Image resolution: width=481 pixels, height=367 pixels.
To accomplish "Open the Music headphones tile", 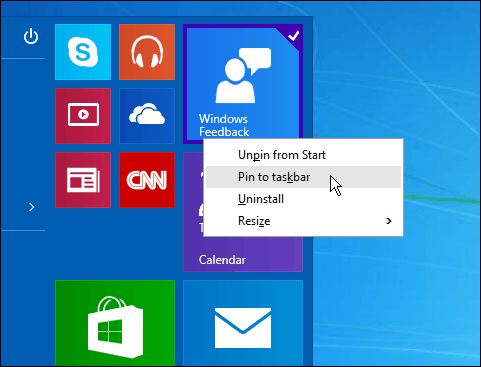I will point(147,52).
